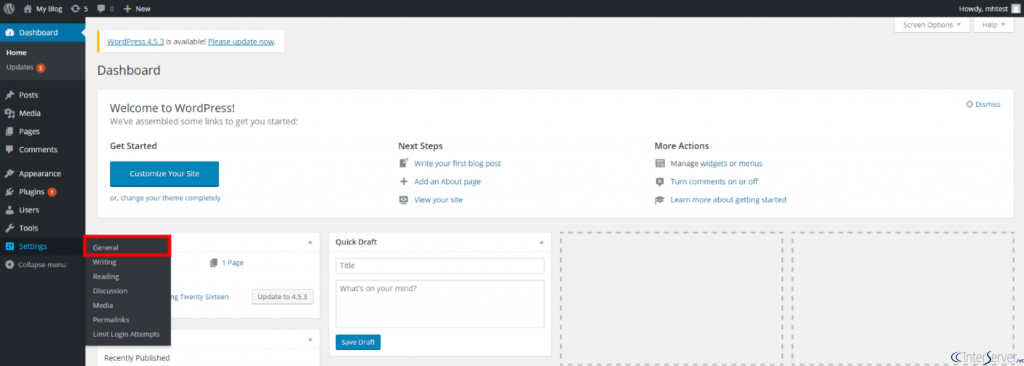This screenshot has height=366, width=1024.
Task: Click the page icon beside 1 Page
Action: pyautogui.click(x=214, y=263)
